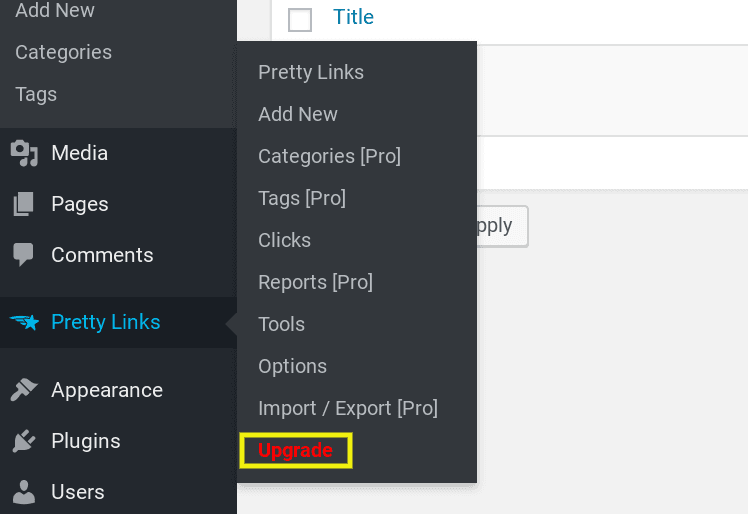
Task: Open Tags [Pro] in the flyout
Action: (302, 199)
